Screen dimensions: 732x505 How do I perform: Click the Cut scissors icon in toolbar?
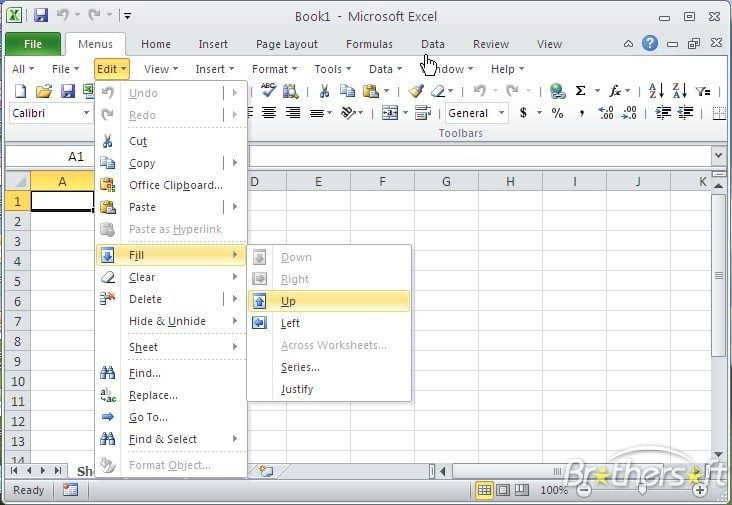(324, 91)
